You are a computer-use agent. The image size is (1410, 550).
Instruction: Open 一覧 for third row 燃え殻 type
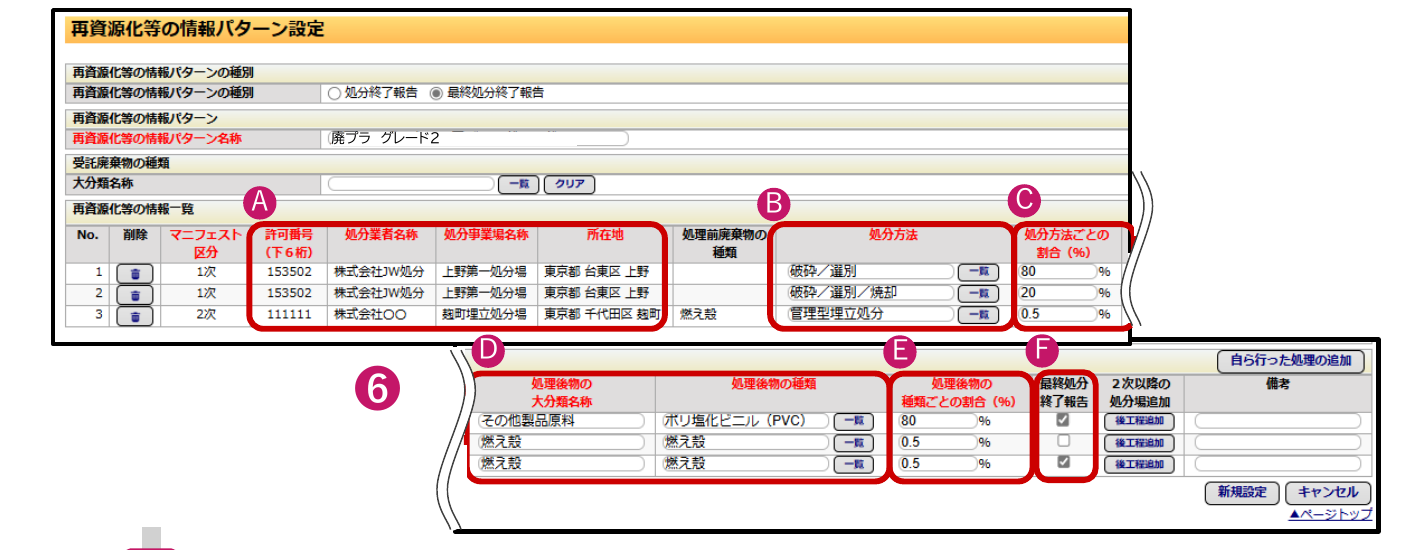pyautogui.click(x=853, y=464)
